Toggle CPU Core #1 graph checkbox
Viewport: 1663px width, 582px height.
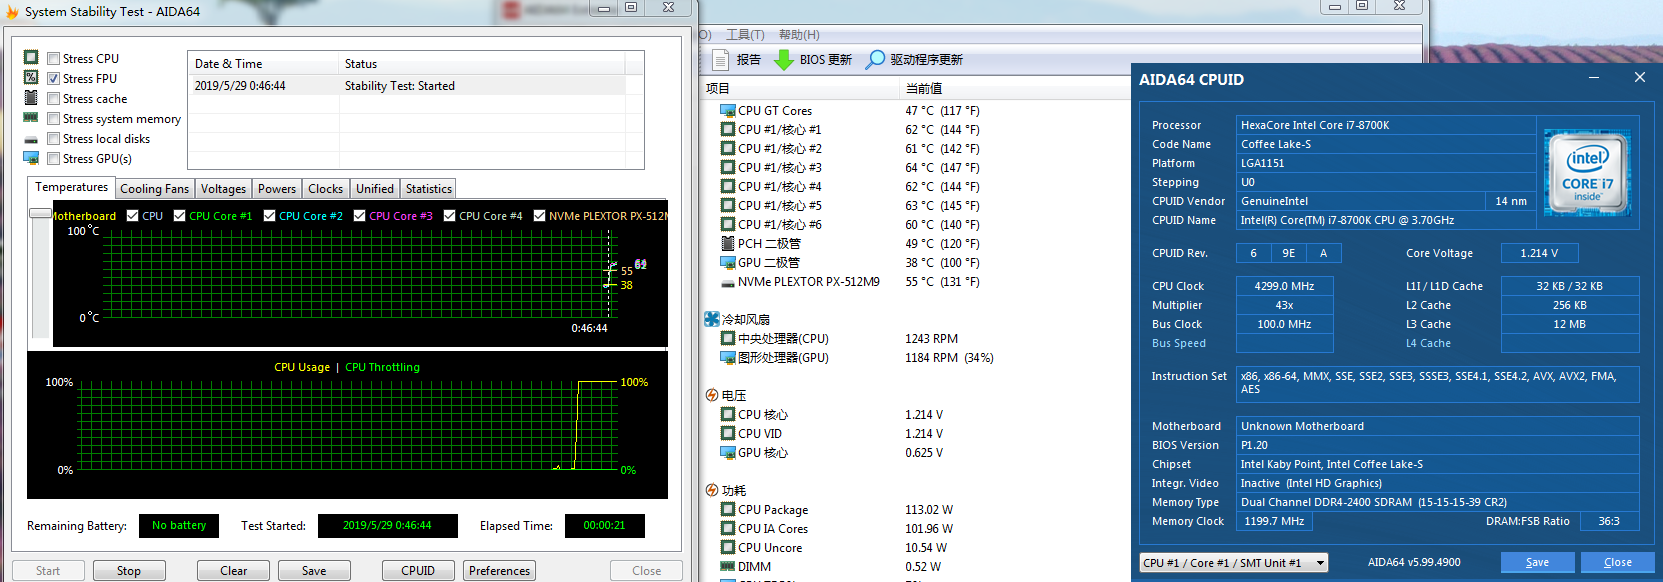pos(179,216)
